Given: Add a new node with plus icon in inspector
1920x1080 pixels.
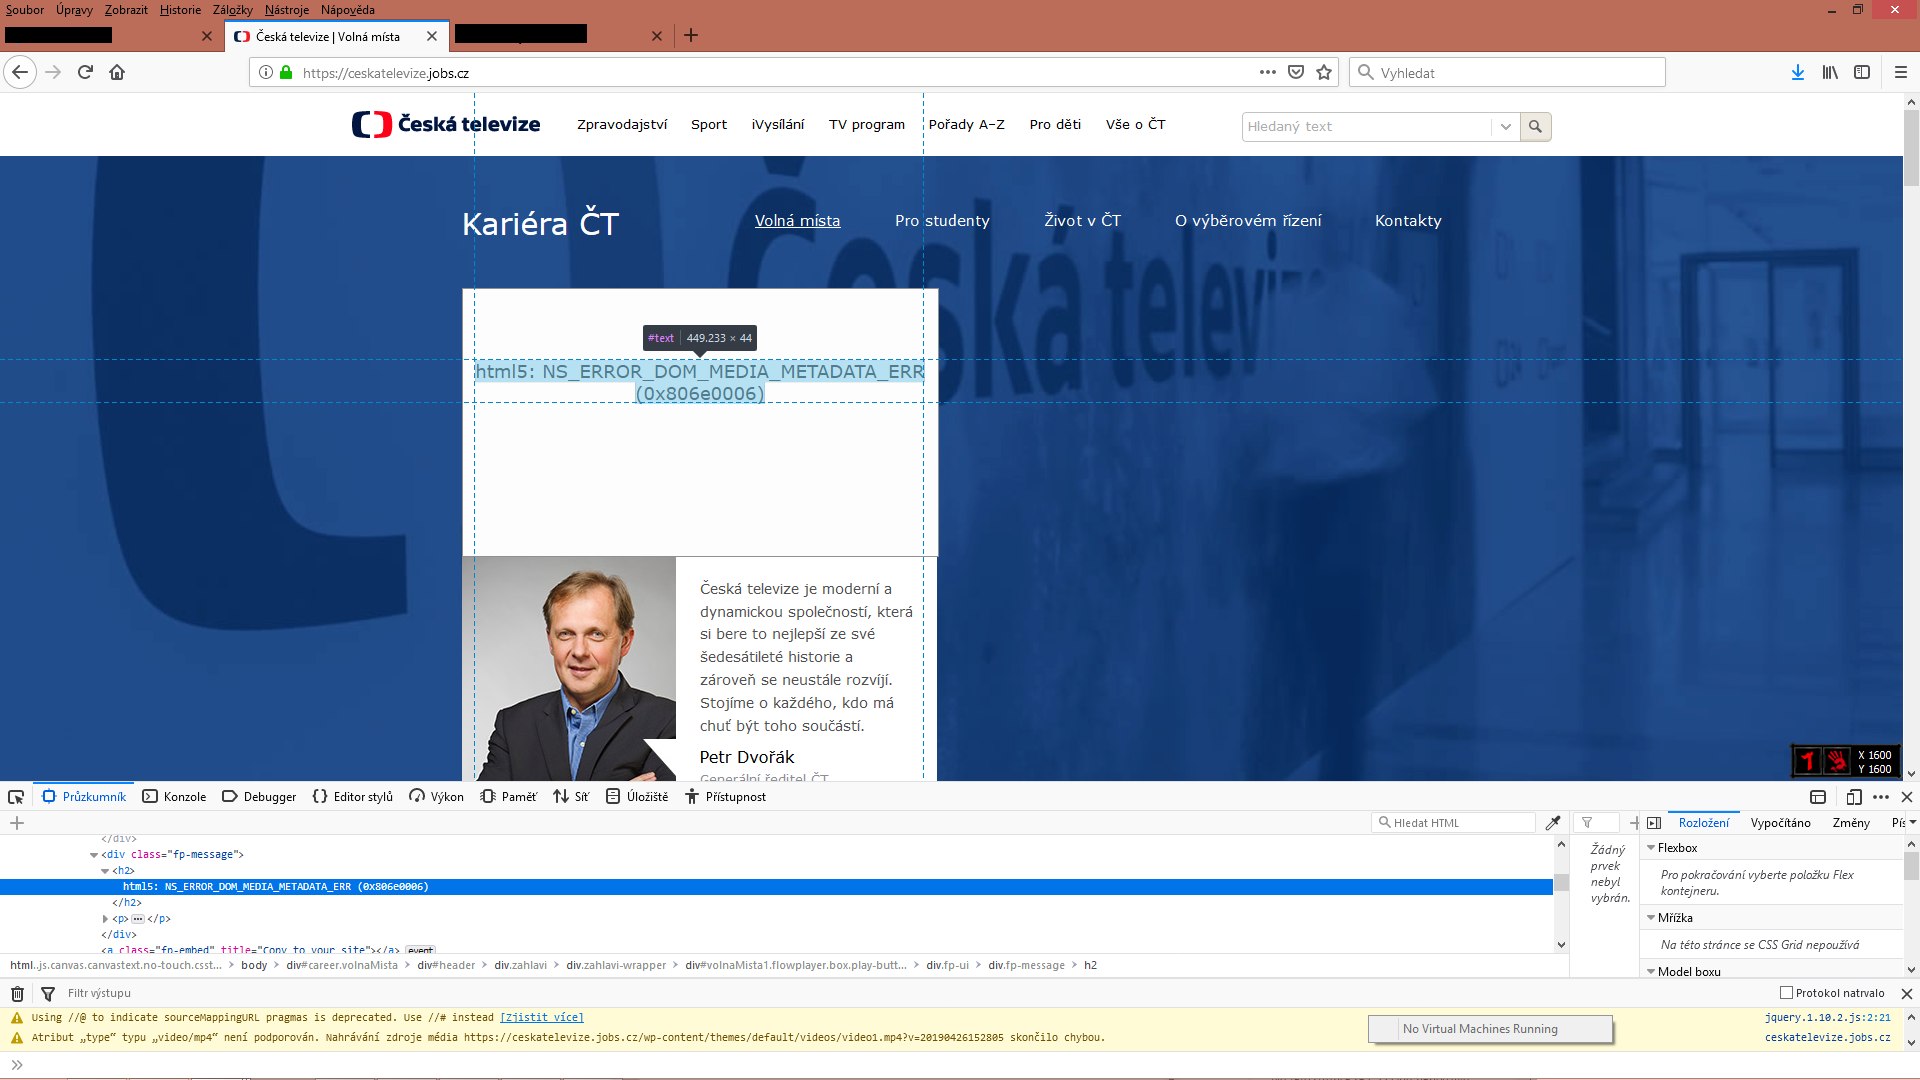Looking at the screenshot, I should tap(17, 823).
